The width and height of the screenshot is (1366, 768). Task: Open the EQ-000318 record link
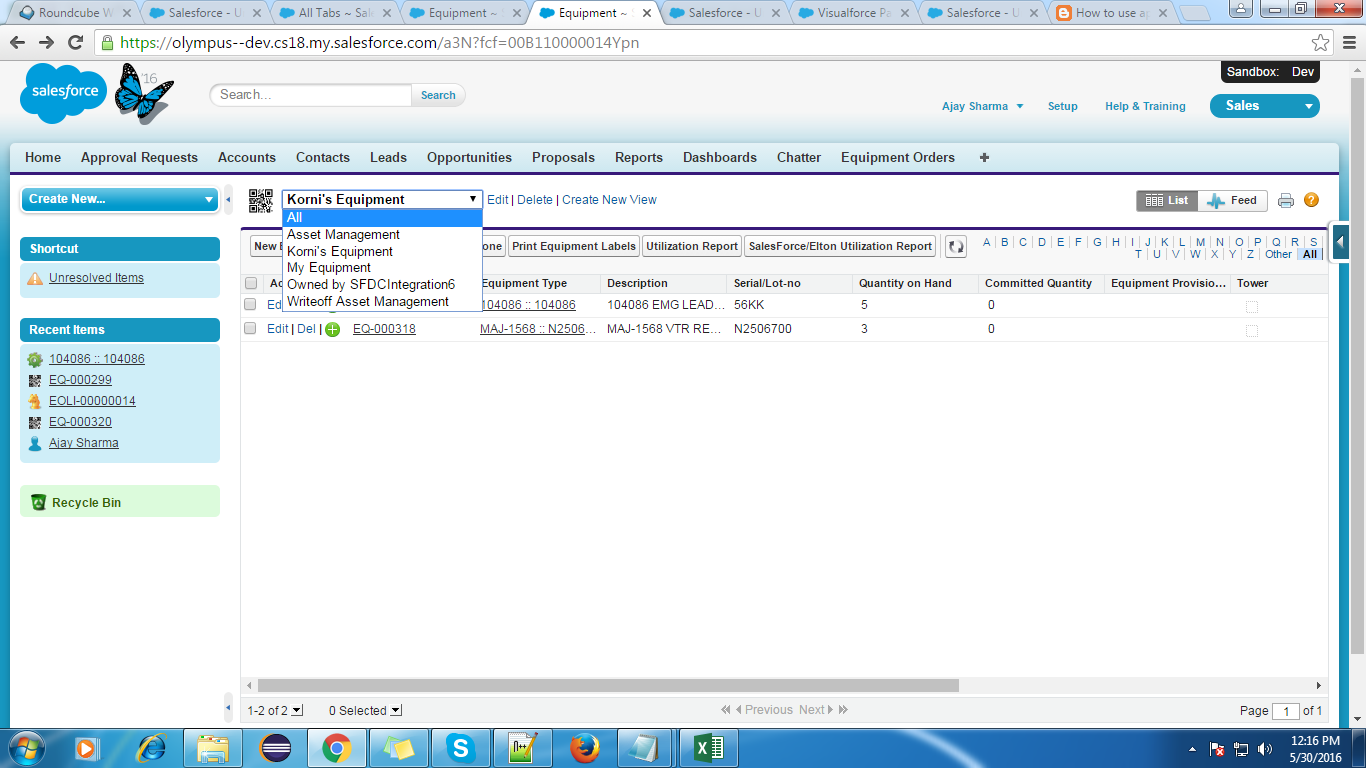[384, 329]
